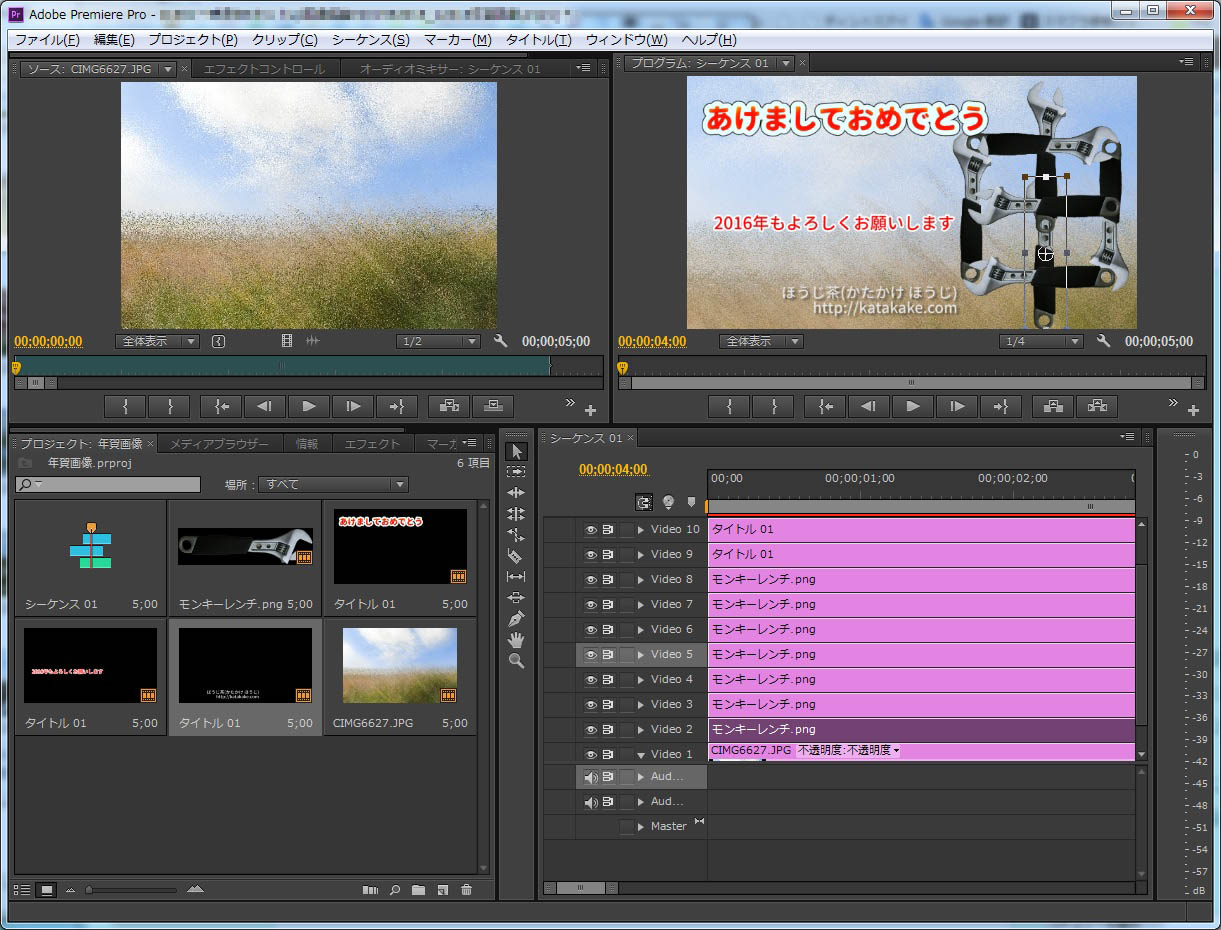Play the program monitor sequence
The image size is (1221, 930).
coord(912,406)
